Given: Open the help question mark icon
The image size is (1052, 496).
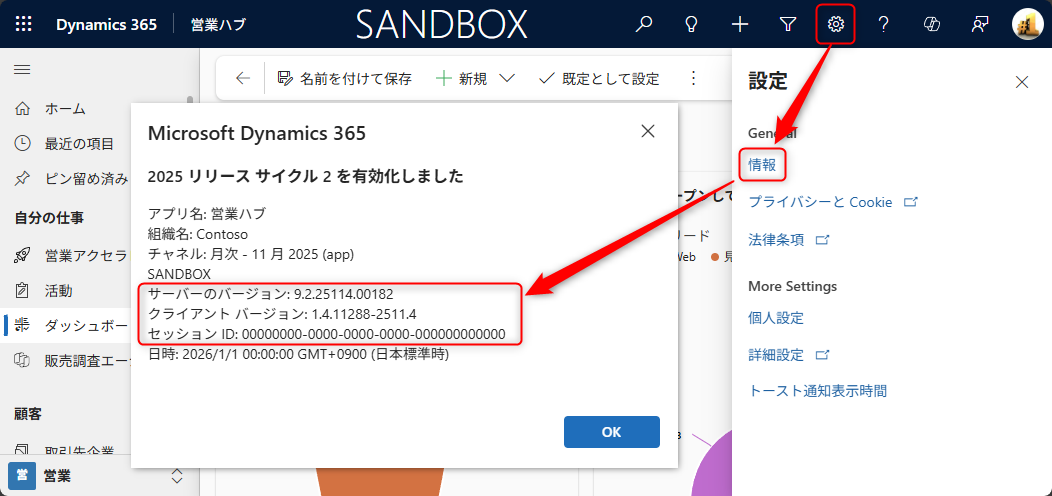Looking at the screenshot, I should click(x=884, y=24).
